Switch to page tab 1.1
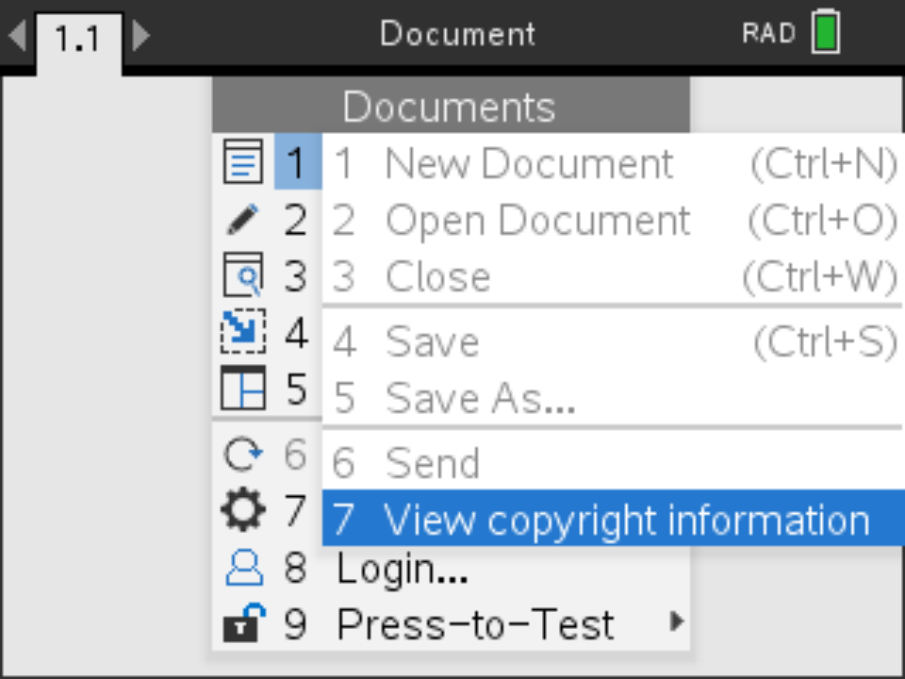The image size is (905, 679). (x=79, y=42)
